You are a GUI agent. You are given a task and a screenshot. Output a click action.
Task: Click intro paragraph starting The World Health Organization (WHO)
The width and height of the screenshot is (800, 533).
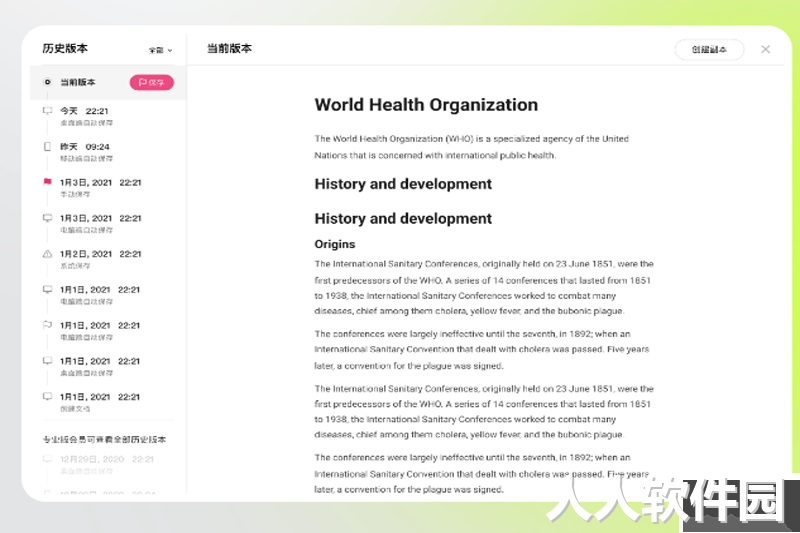coord(471,147)
